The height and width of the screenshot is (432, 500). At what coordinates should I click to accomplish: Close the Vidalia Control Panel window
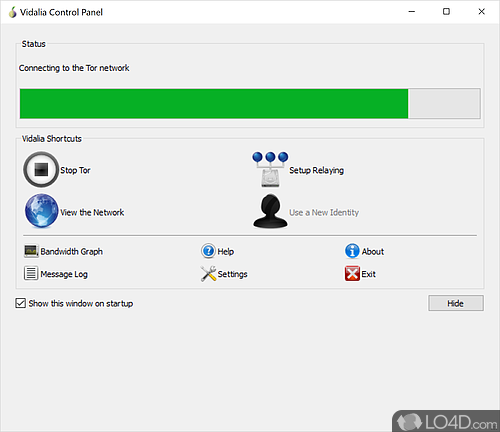tap(481, 12)
